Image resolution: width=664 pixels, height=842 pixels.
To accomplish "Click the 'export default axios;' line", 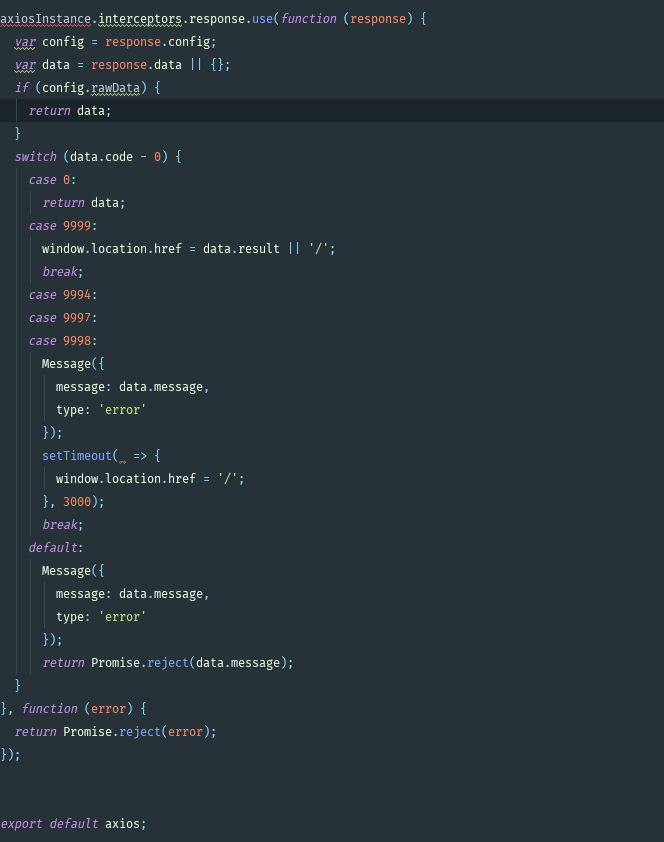I will [74, 824].
